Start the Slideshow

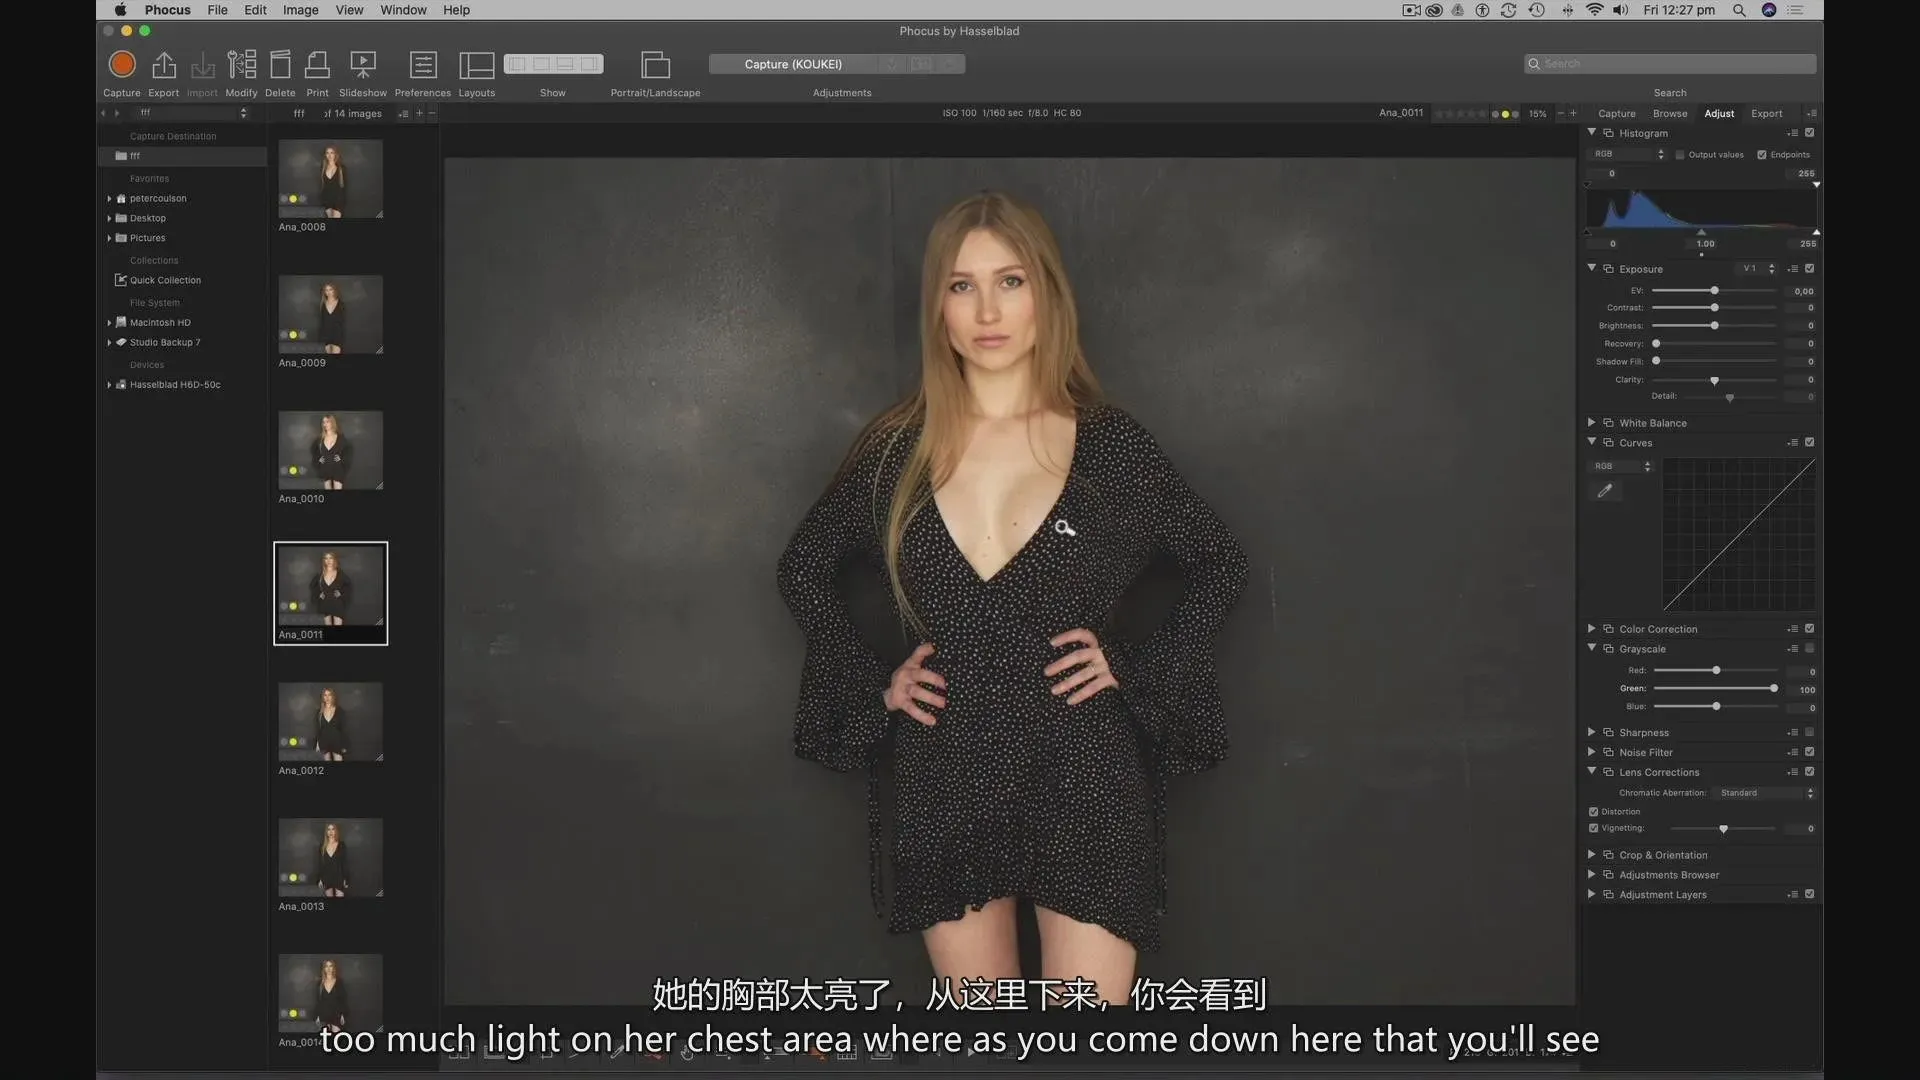pyautogui.click(x=362, y=65)
